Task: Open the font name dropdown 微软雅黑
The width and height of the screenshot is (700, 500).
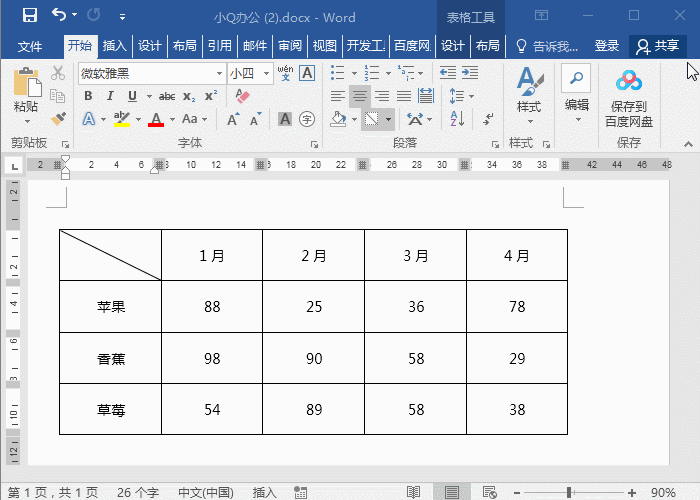Action: 152,73
